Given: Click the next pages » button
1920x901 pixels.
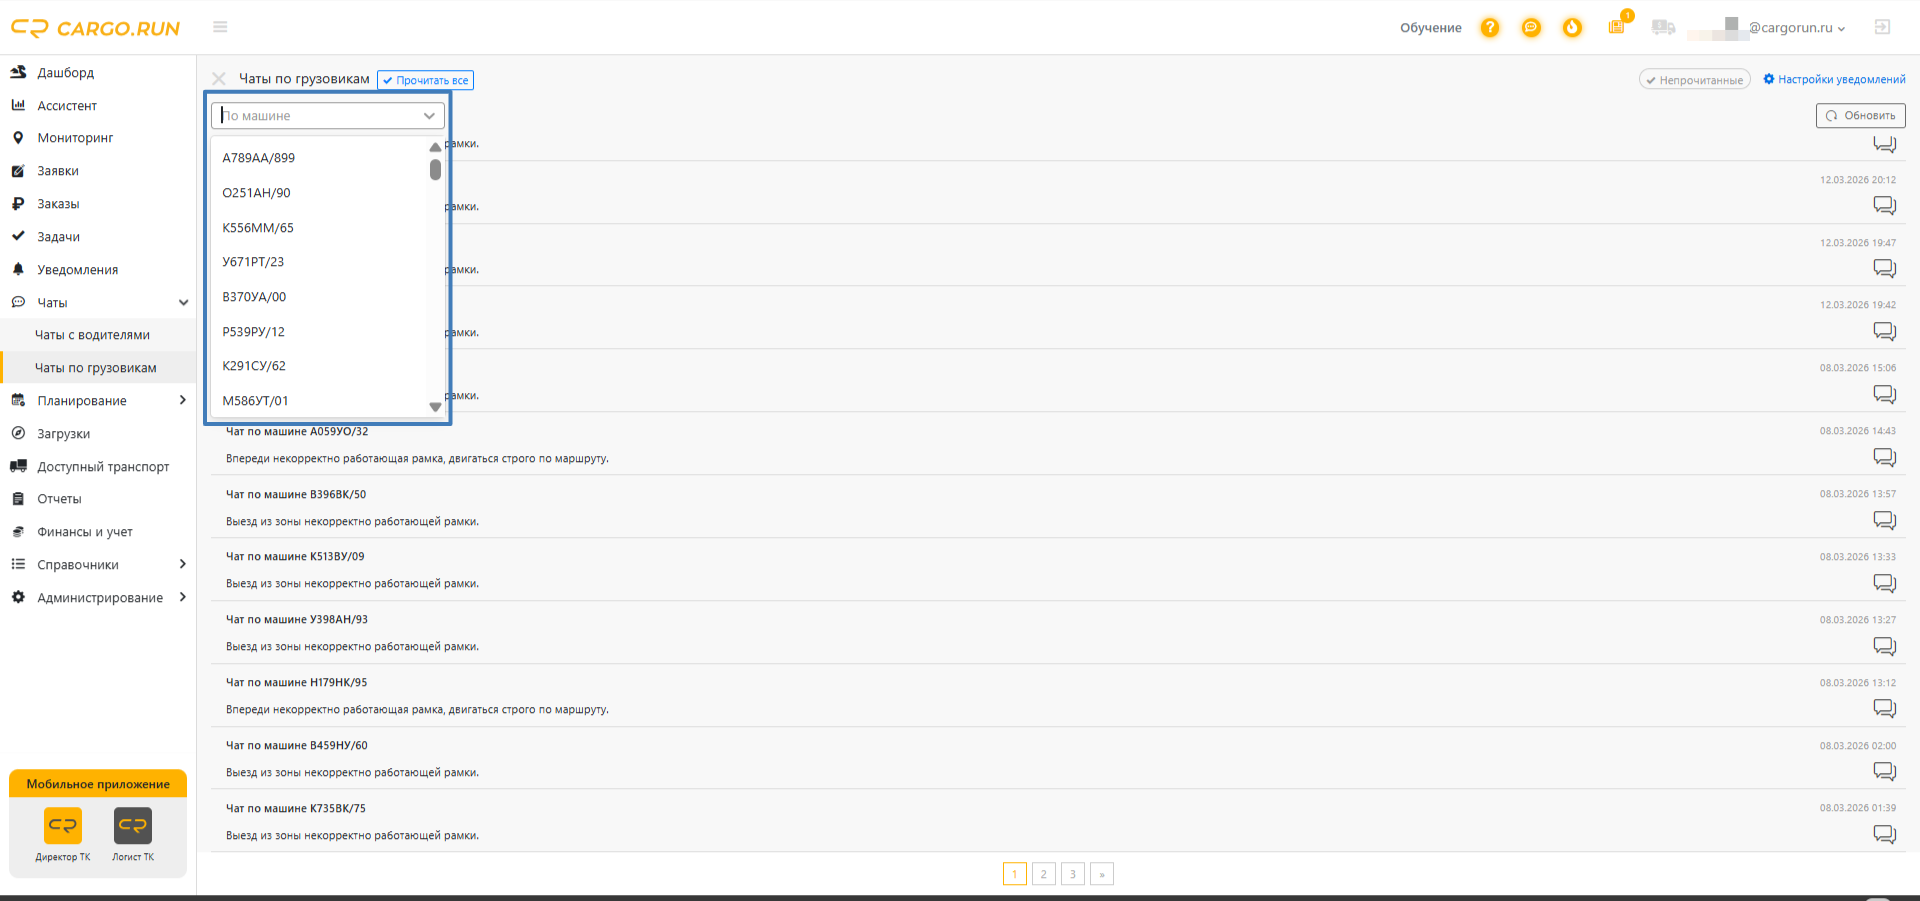Looking at the screenshot, I should click(x=1101, y=874).
